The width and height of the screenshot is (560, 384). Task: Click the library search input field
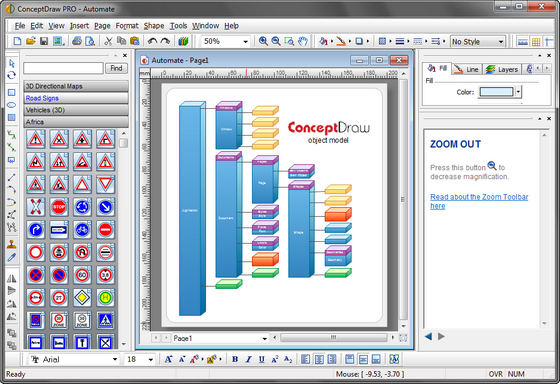[63, 68]
